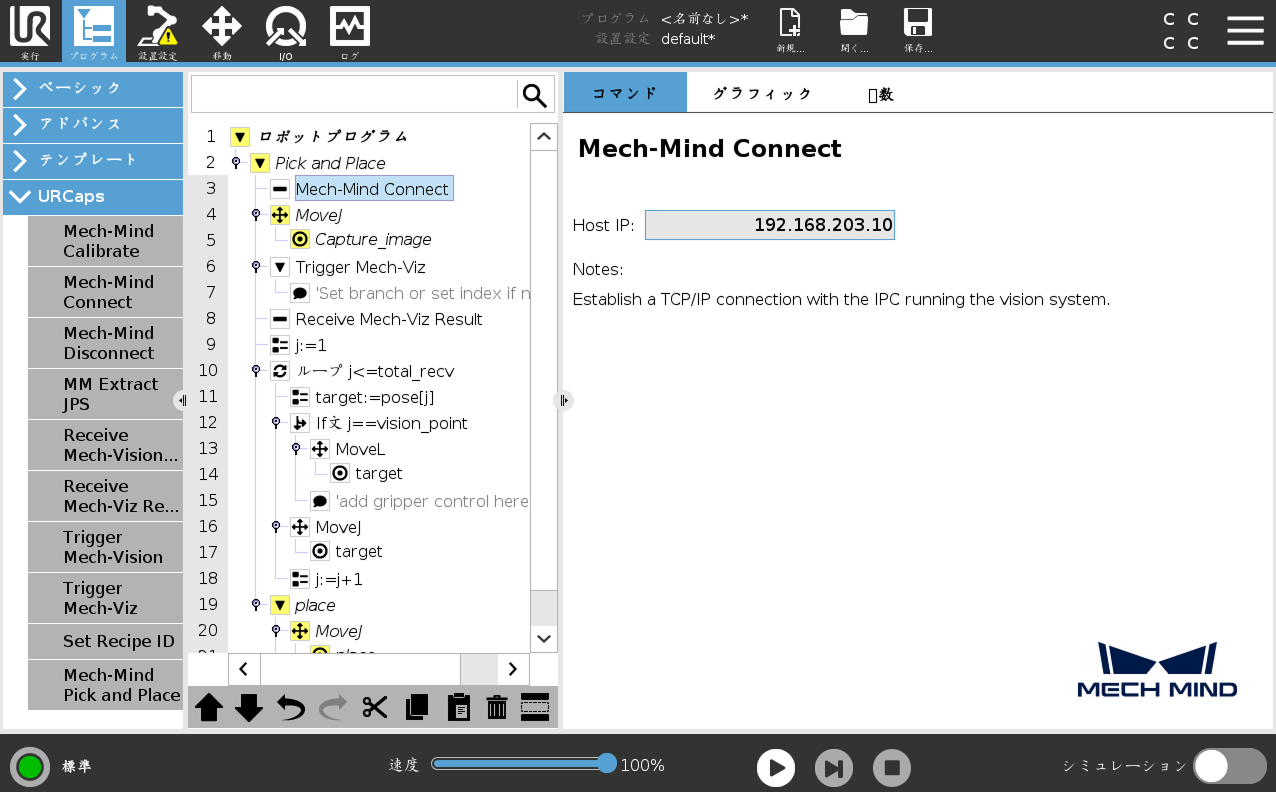Toggle the Simulation (シミュレーション) switch
Screen dimensions: 1276x792
[x=1230, y=766]
